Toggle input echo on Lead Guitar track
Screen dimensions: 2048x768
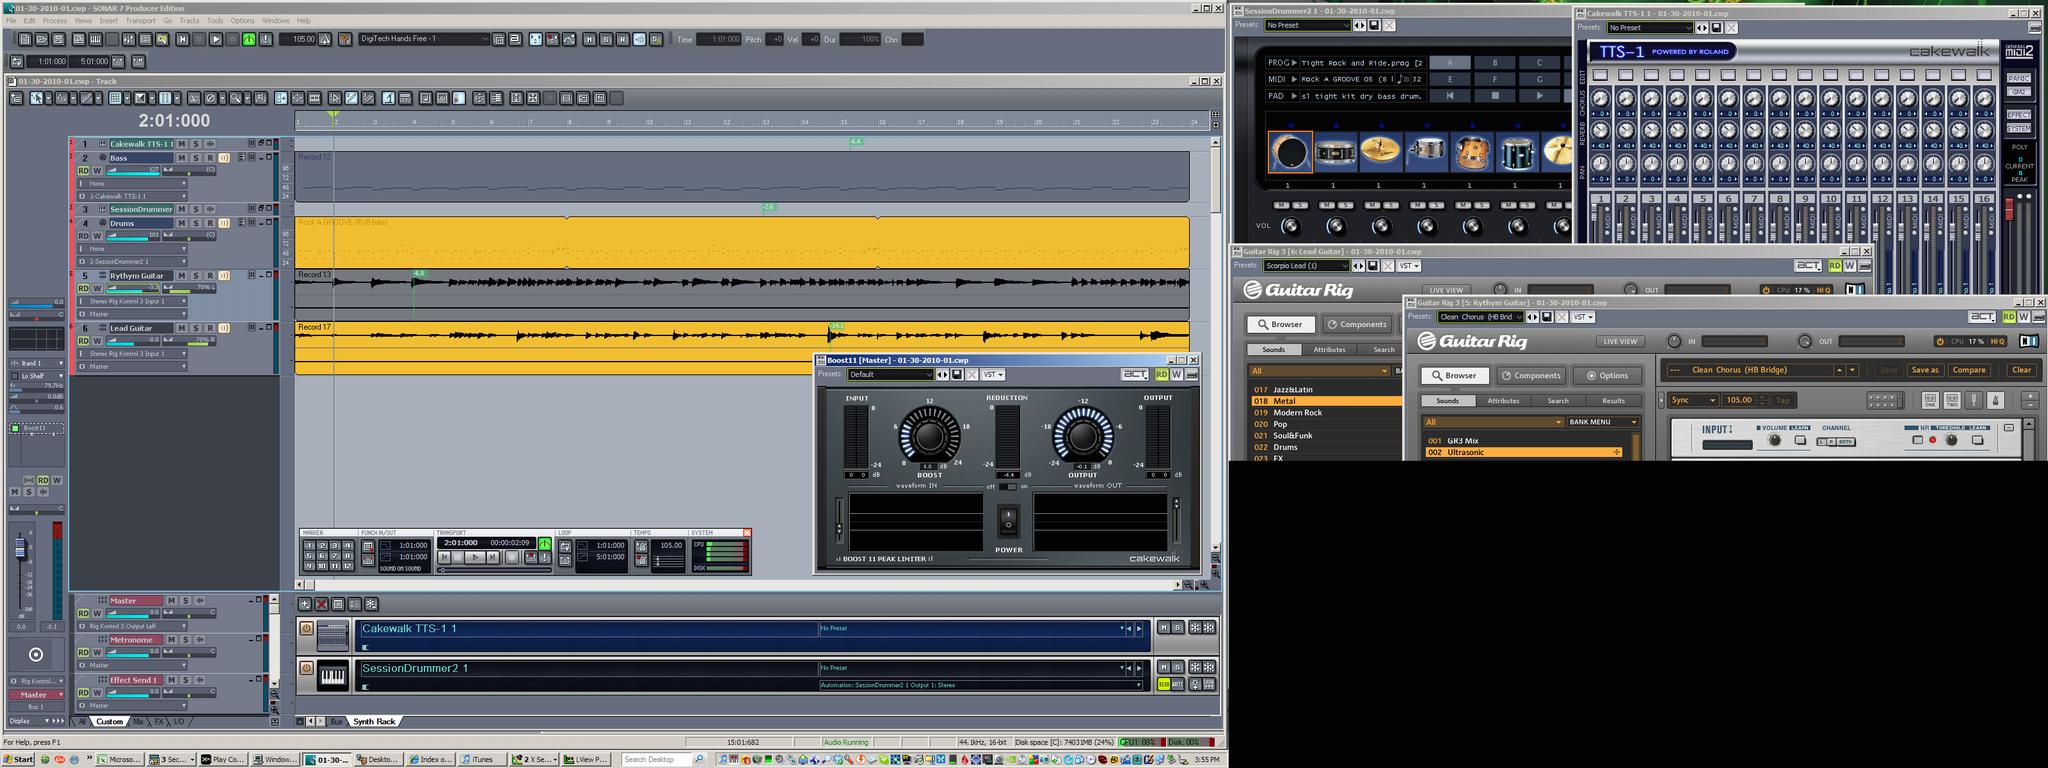coord(224,328)
